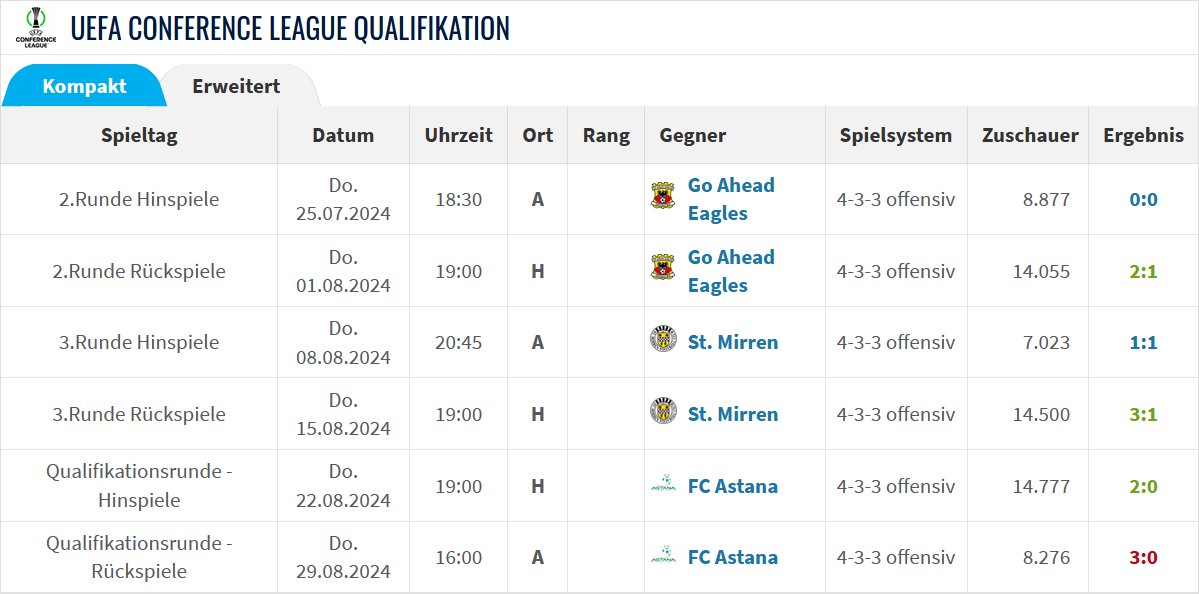Screen dimensions: 1199x594
Task: Click the UEFA Conference League logo
Action: pos(35,28)
